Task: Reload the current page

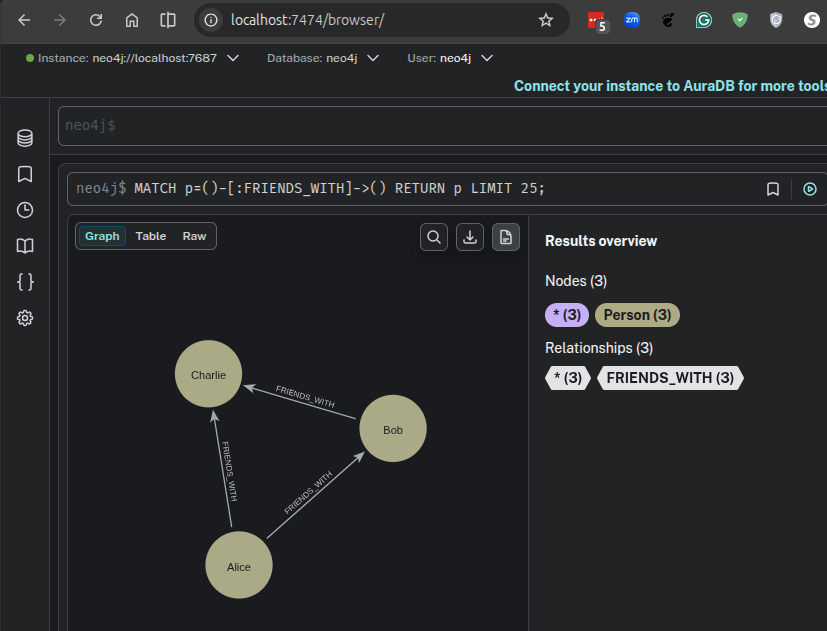Action: tap(95, 20)
